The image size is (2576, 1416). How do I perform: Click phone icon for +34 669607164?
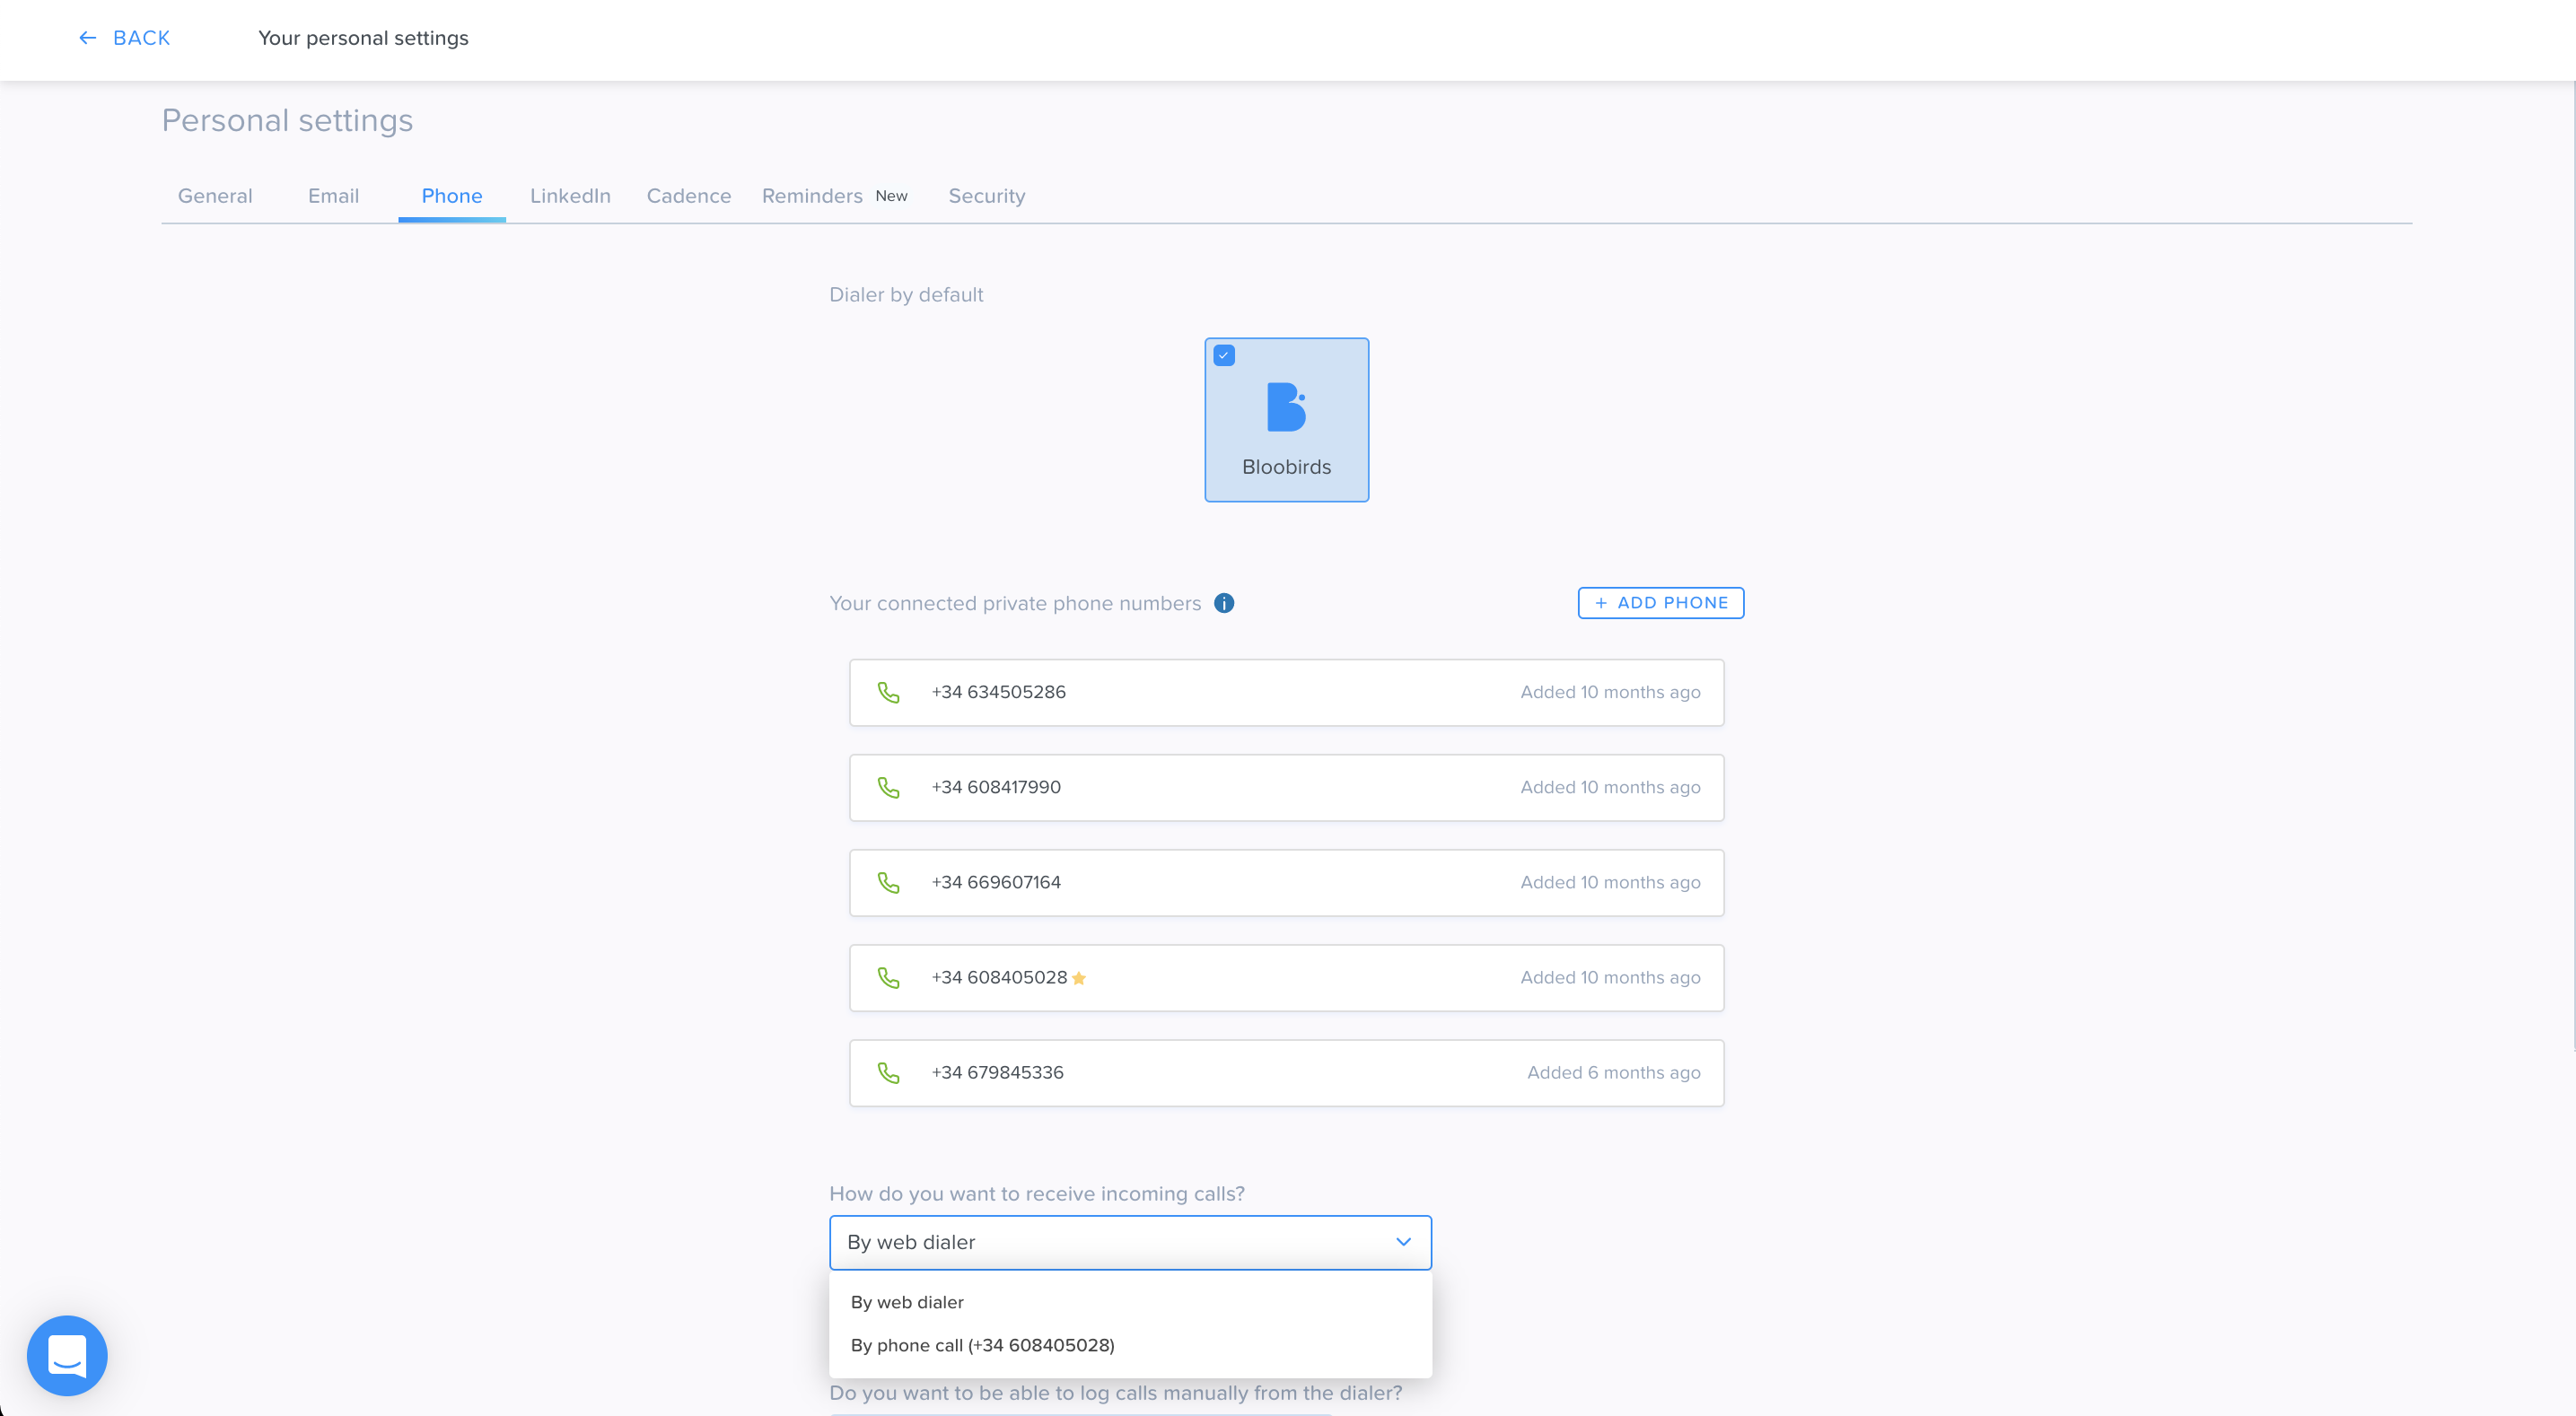tap(888, 882)
